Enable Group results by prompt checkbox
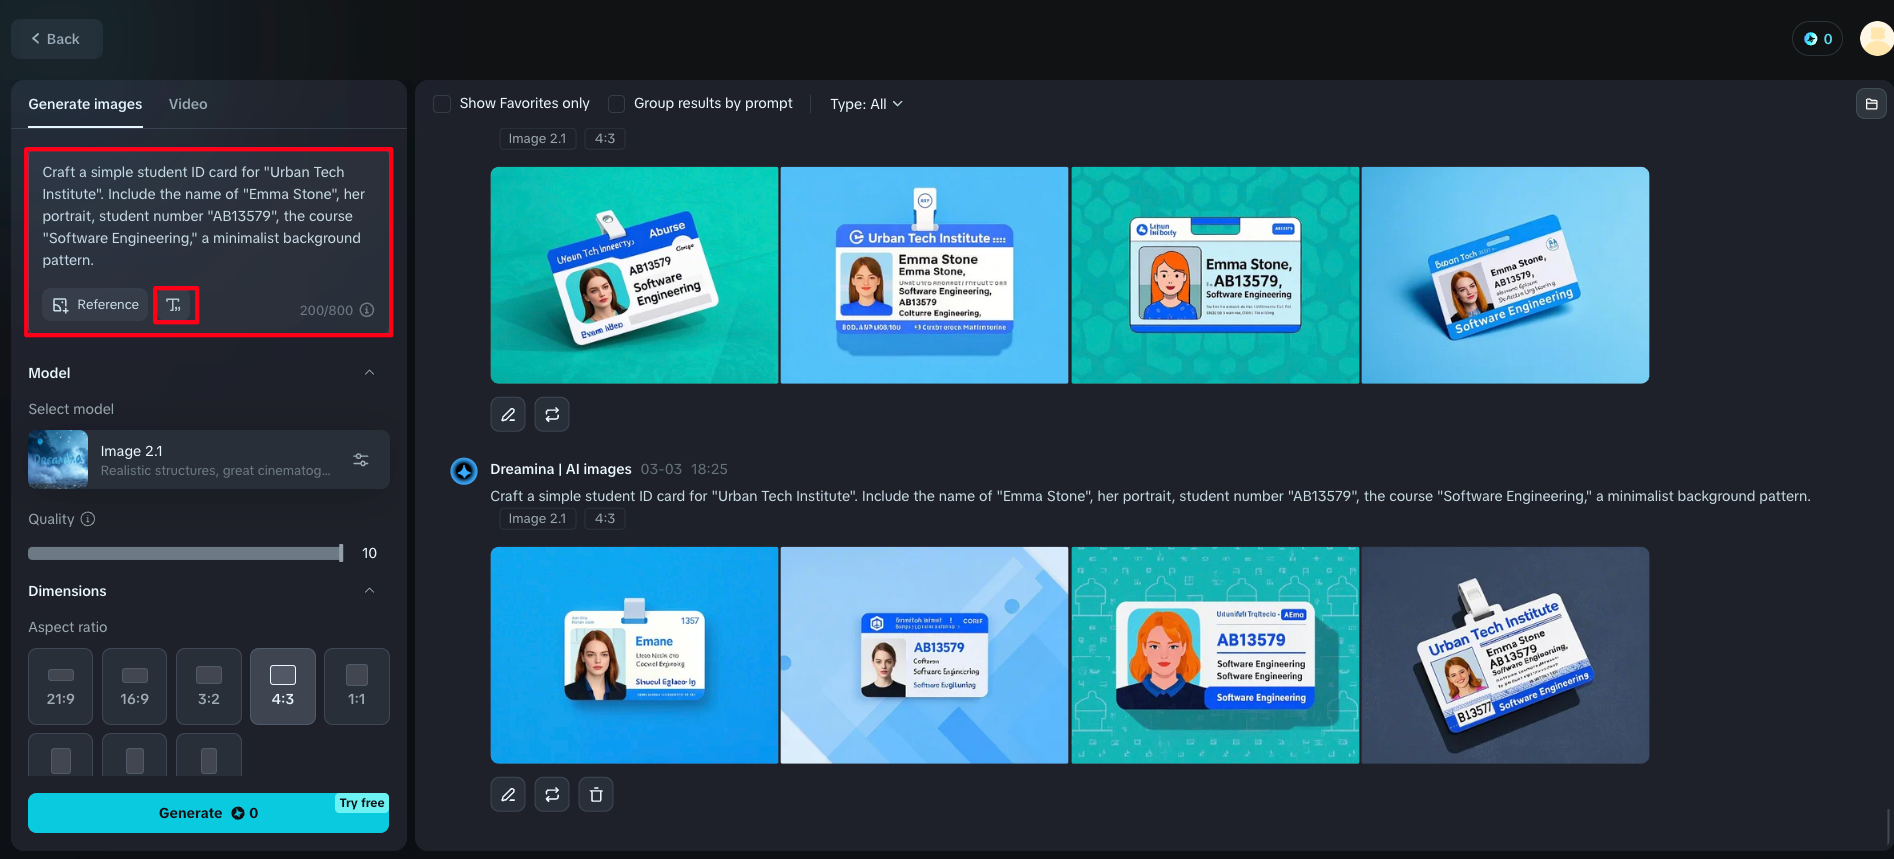Image resolution: width=1894 pixels, height=859 pixels. (616, 104)
